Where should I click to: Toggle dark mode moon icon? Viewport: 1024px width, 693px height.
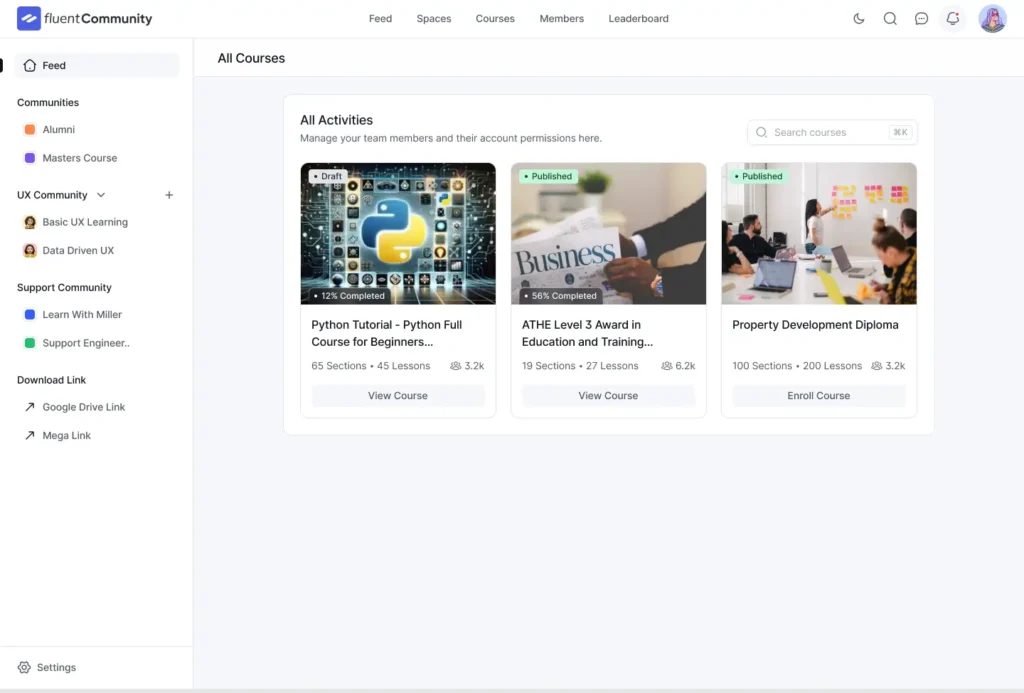[x=859, y=18]
